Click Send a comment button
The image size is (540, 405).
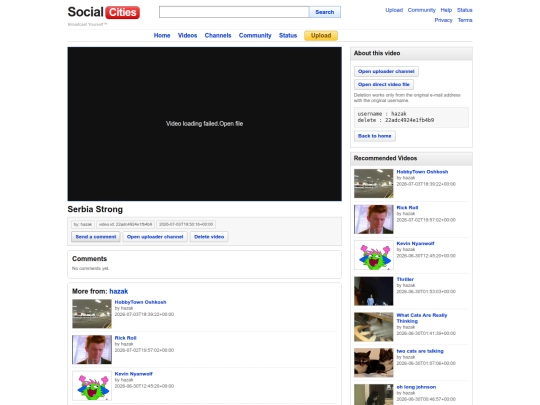(96, 237)
